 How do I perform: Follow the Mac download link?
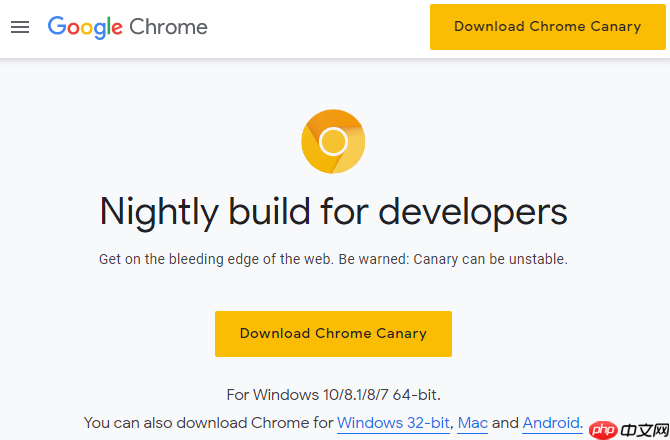[x=473, y=423]
